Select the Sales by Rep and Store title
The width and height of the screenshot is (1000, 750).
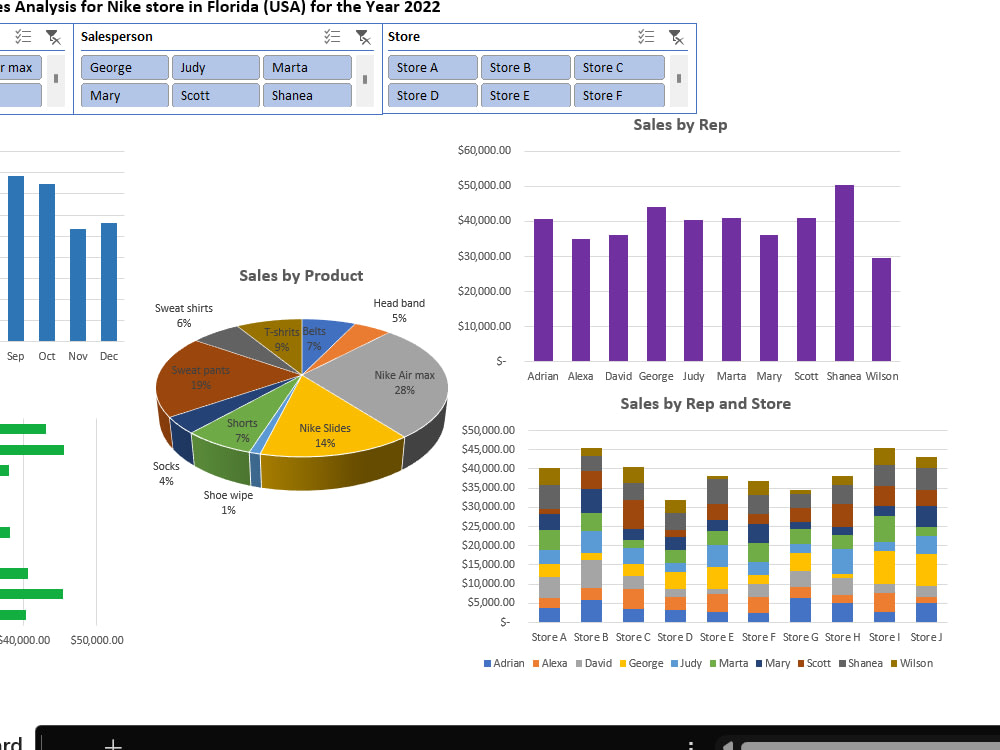tap(705, 404)
